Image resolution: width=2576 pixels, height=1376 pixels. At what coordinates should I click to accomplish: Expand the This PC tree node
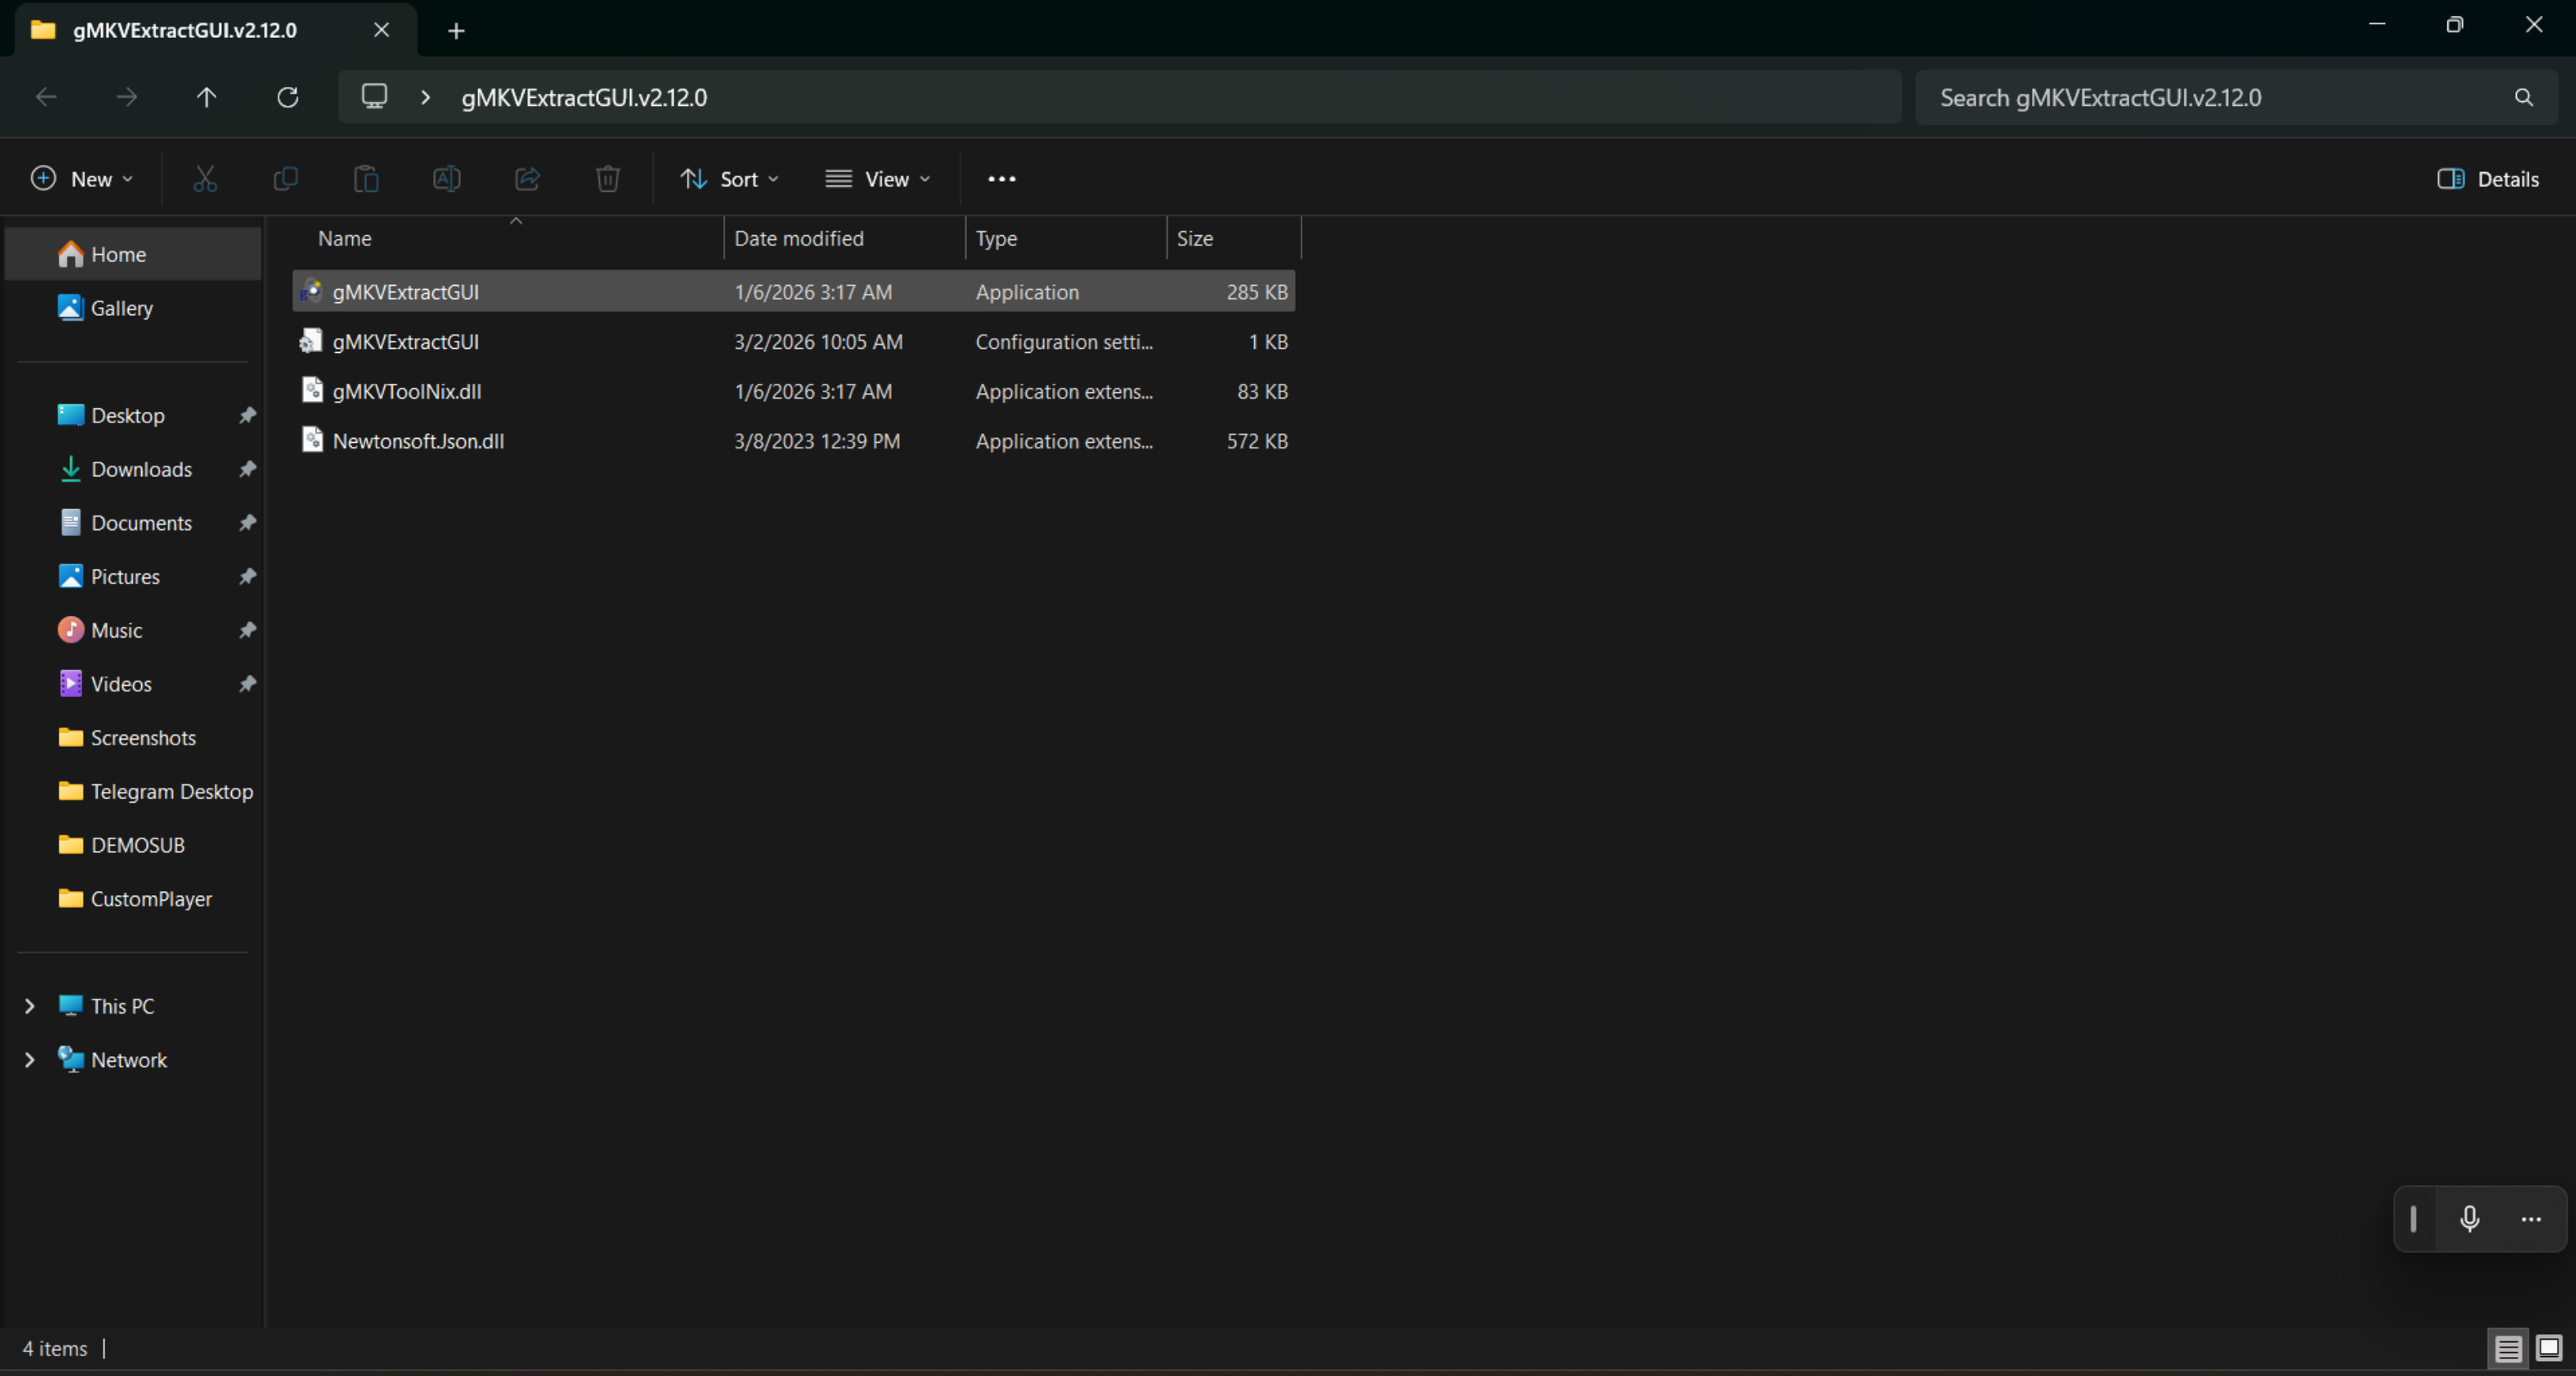30,1006
